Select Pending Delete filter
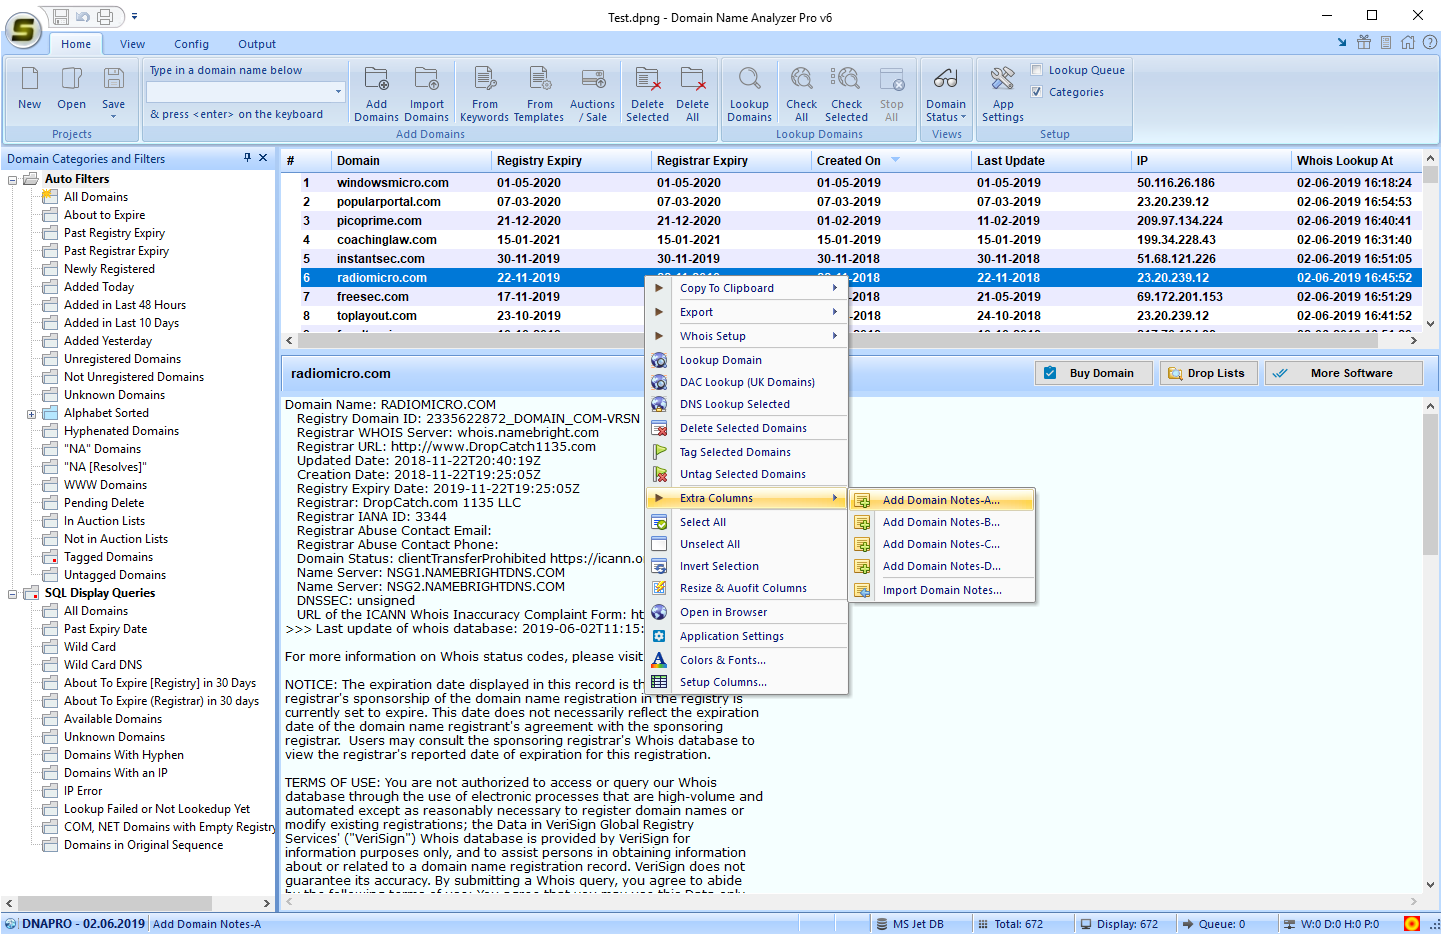The width and height of the screenshot is (1442, 935). 104,503
